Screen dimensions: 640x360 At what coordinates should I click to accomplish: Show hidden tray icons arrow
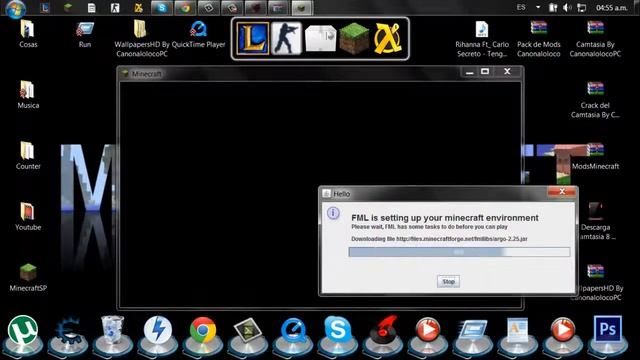pyautogui.click(x=538, y=7)
